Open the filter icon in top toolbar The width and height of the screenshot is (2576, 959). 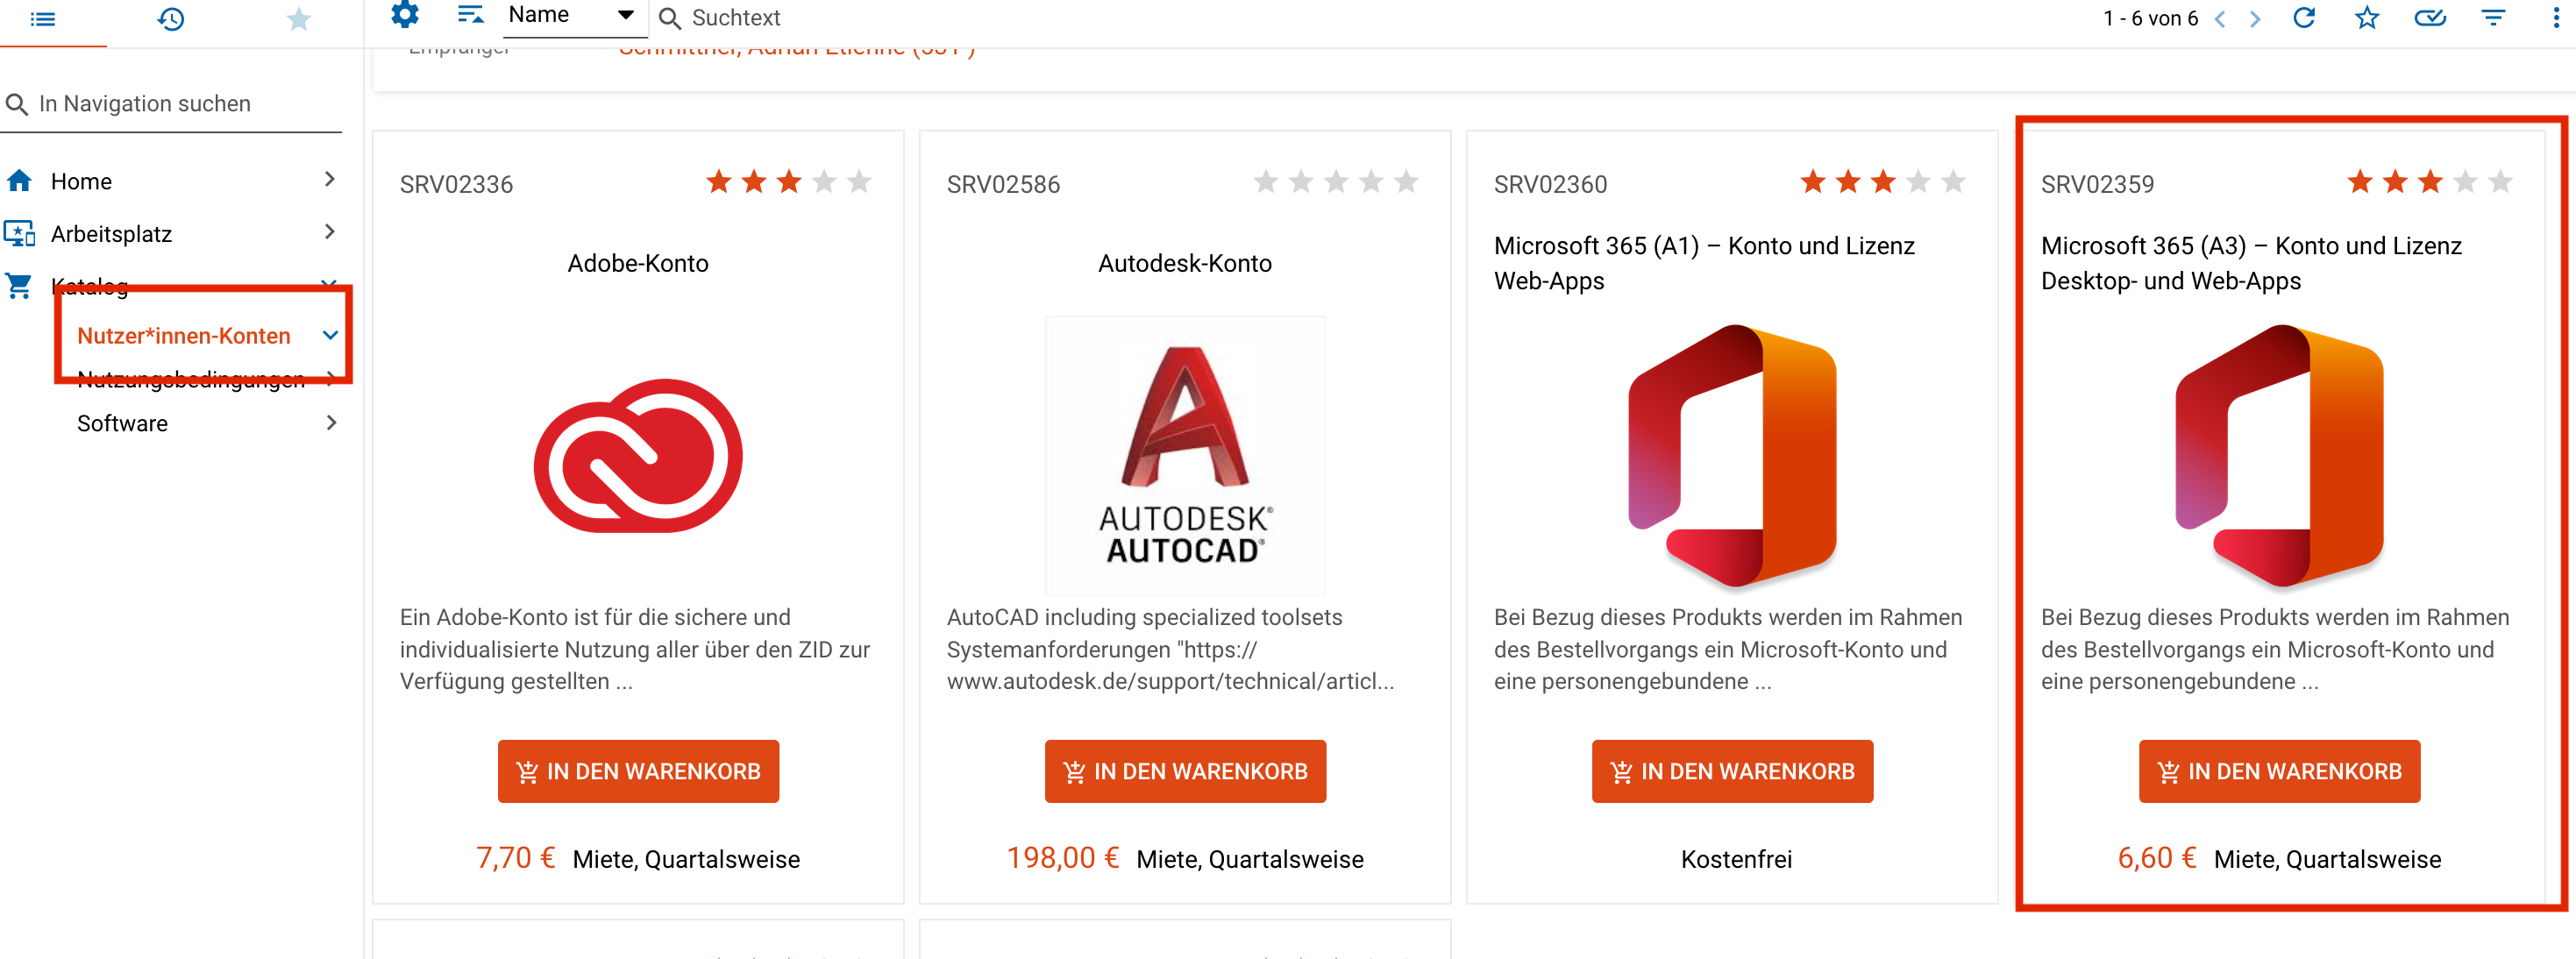tap(2493, 18)
